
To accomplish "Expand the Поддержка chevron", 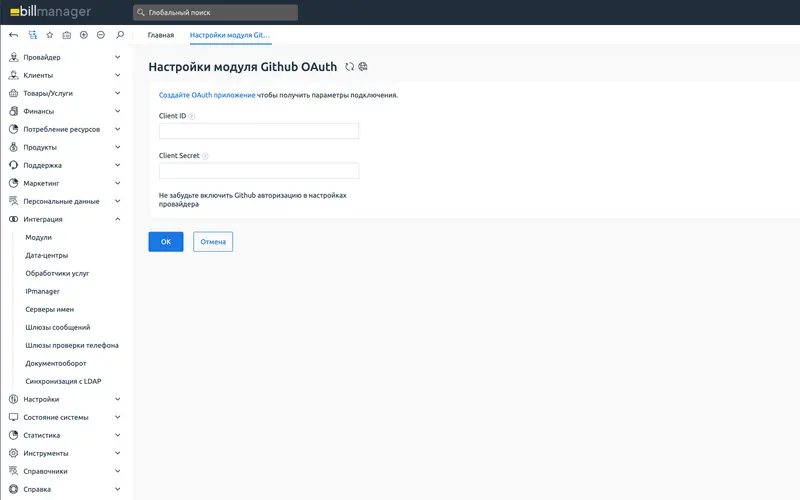I will click(x=117, y=165).
